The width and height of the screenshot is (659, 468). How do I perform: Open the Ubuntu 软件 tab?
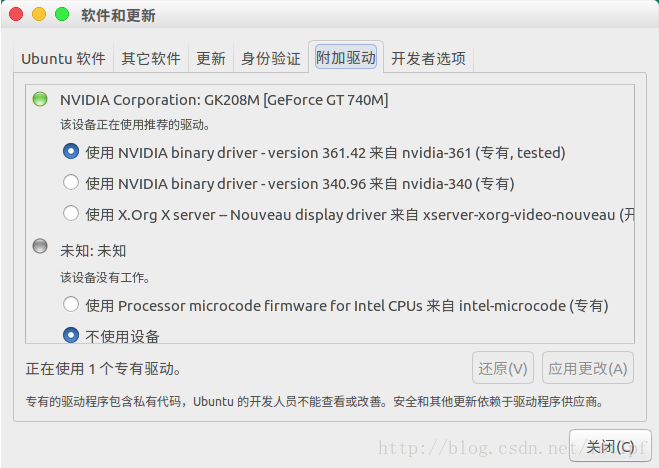click(x=63, y=58)
